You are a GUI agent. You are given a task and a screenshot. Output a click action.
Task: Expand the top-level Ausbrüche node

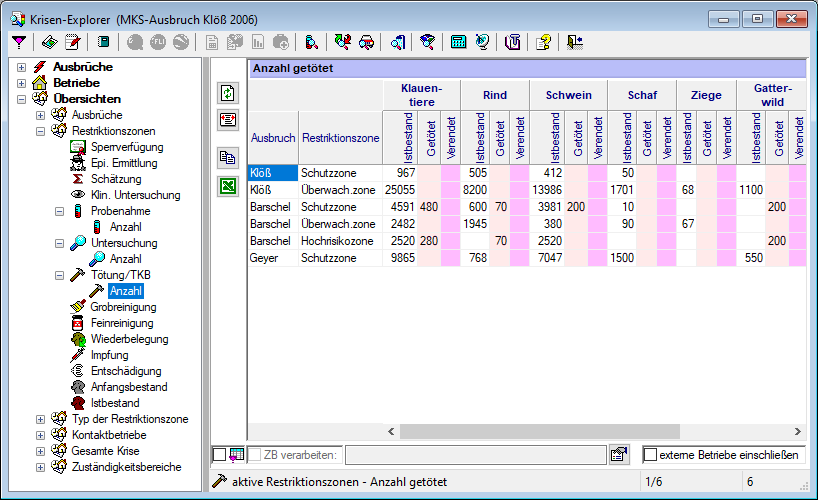coord(21,67)
